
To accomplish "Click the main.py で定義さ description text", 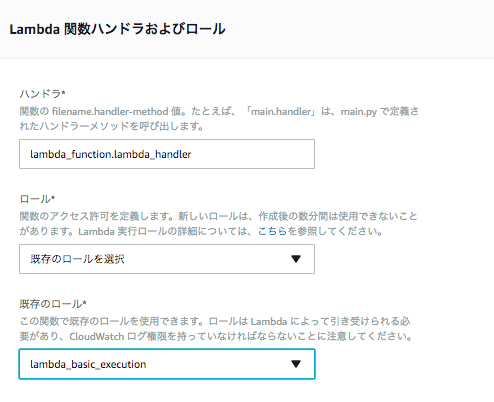I will tap(379, 111).
